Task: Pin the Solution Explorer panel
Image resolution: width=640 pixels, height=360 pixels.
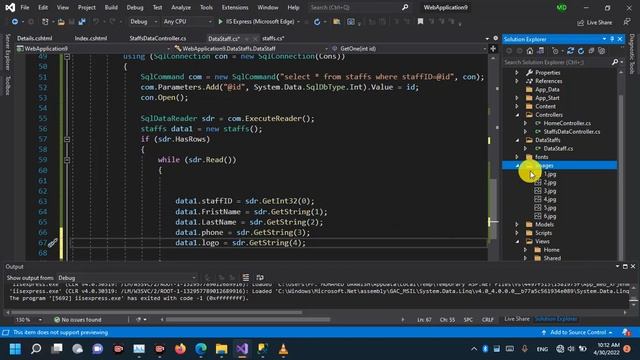Action: (612, 39)
